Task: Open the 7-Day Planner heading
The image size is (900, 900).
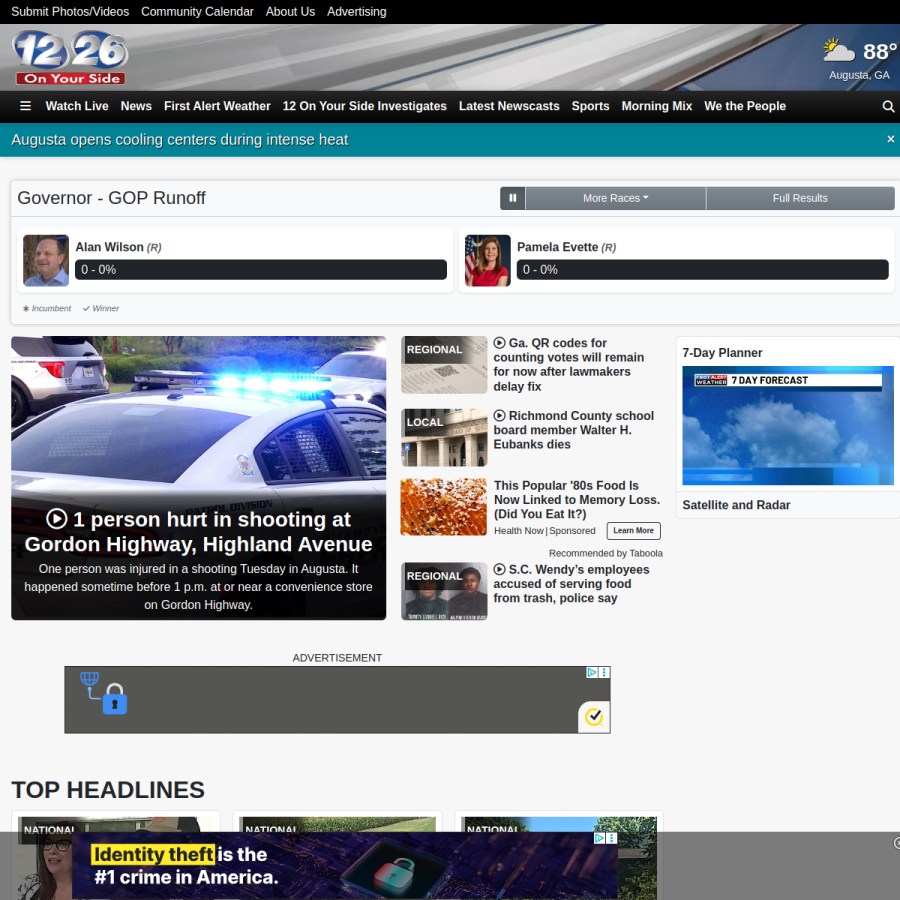Action: [x=722, y=353]
